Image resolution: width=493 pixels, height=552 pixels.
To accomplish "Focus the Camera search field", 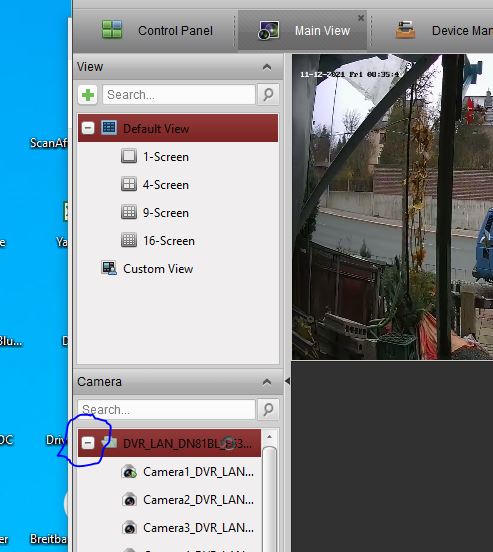I will click(x=166, y=409).
